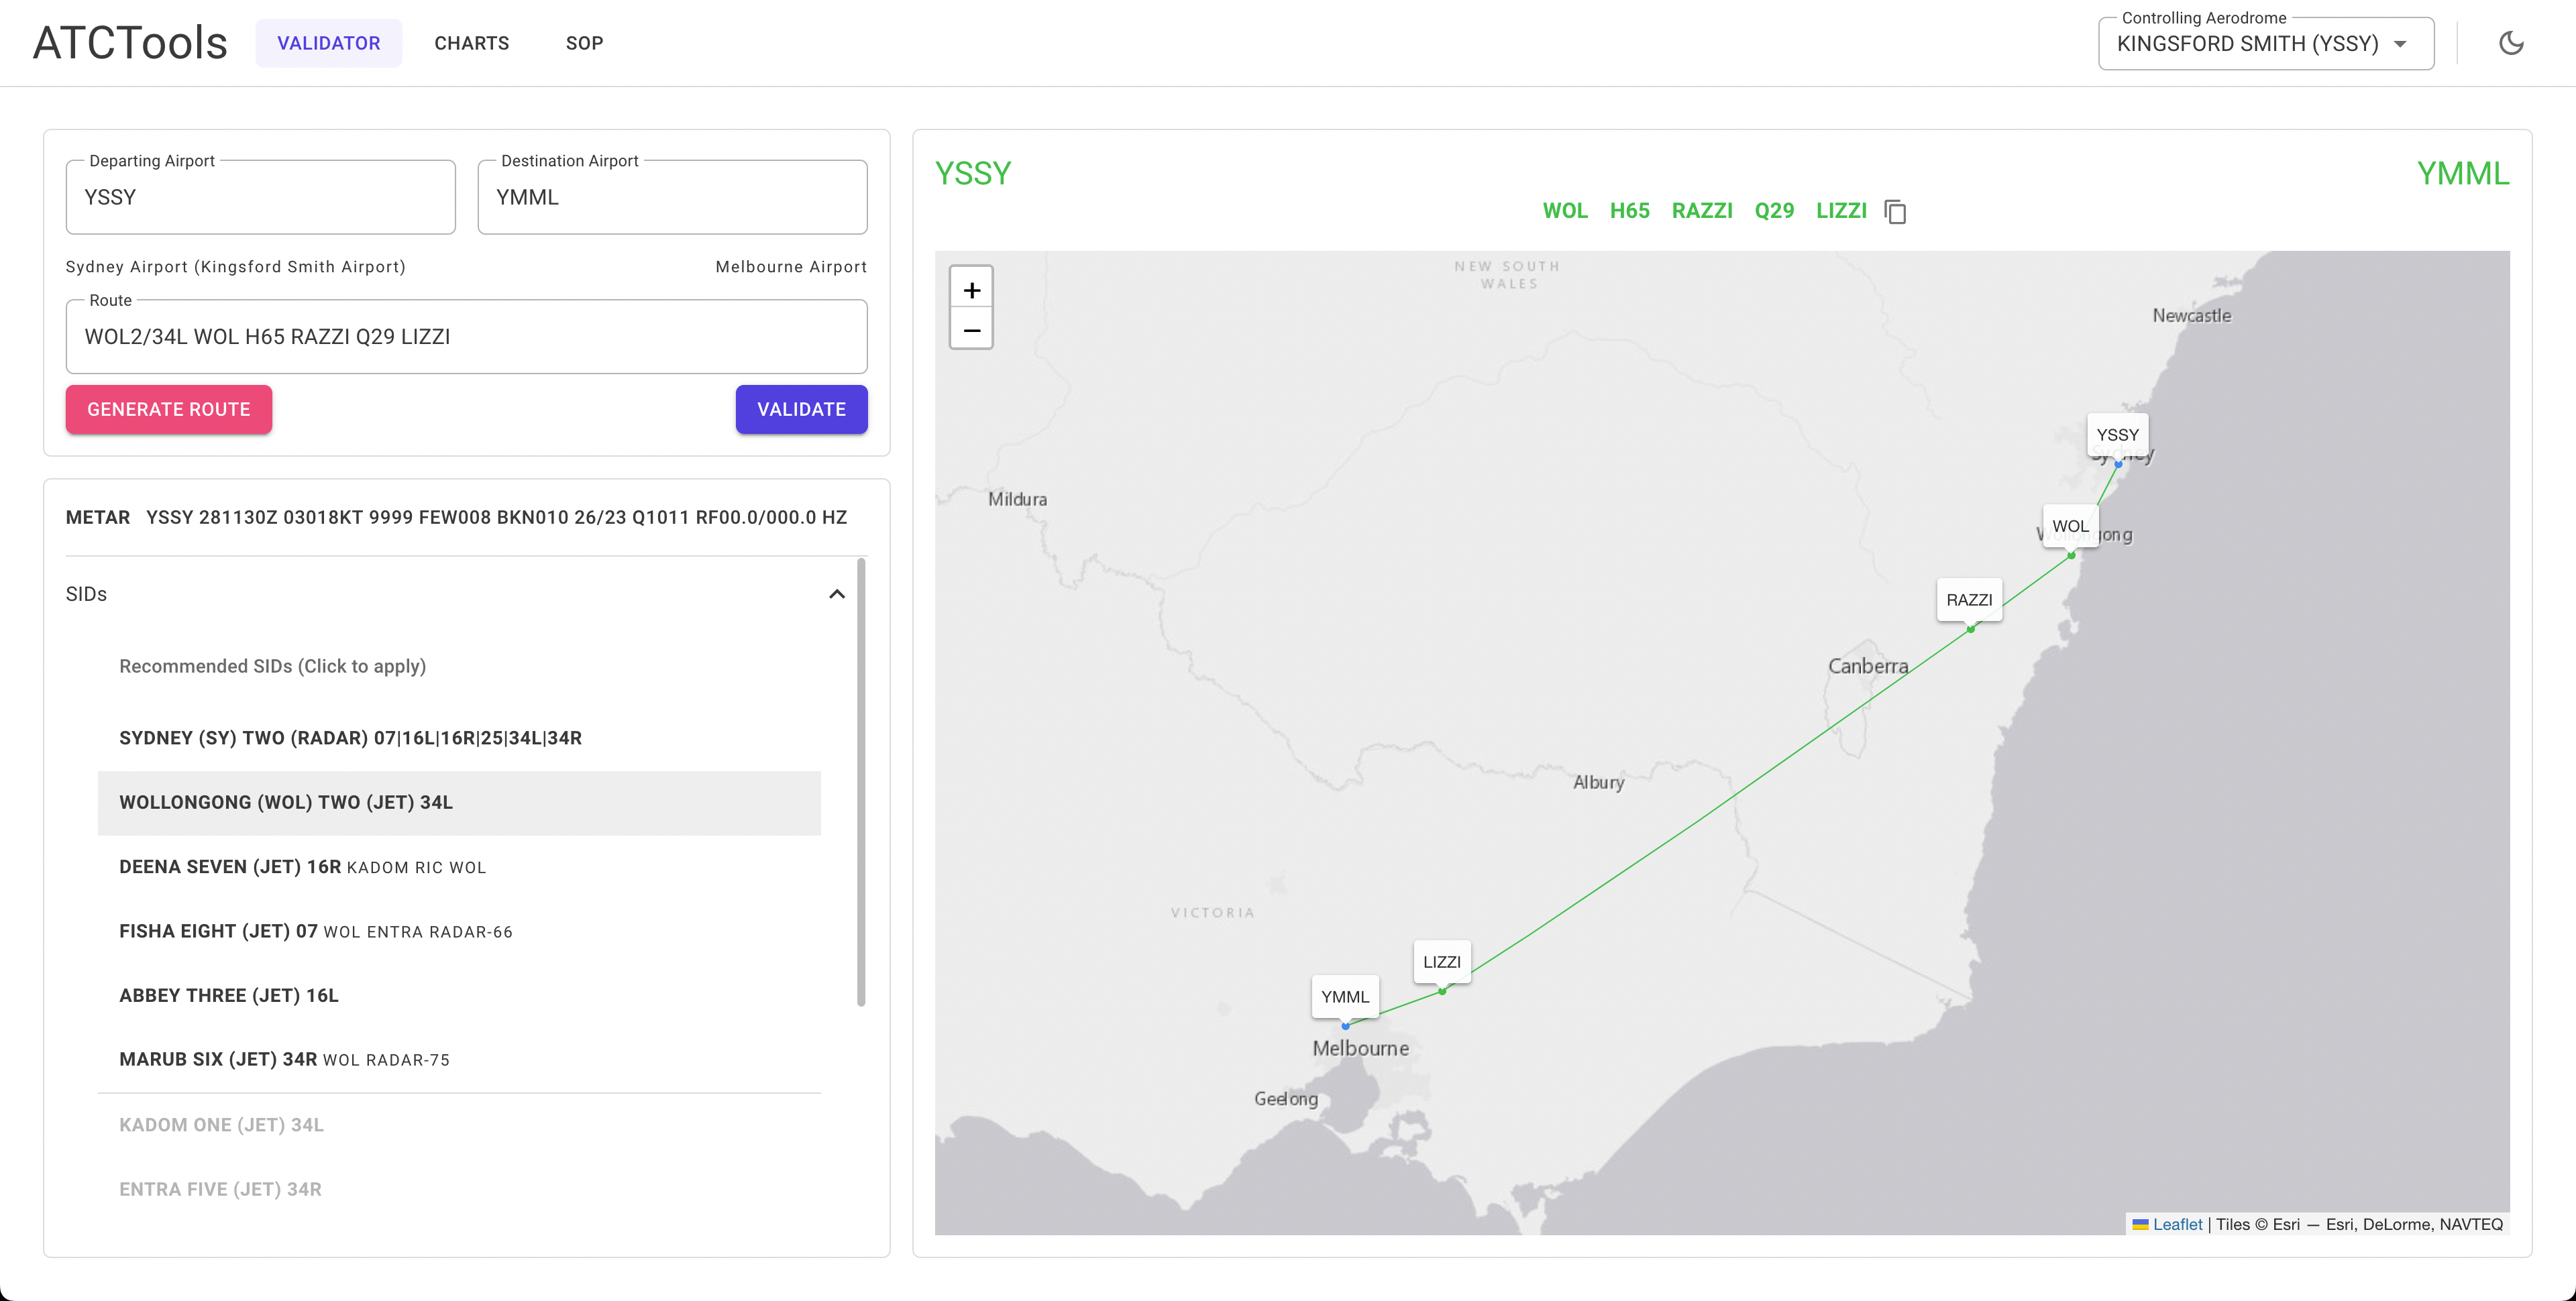
Task: Click the WOL waypoint marker on the map
Action: click(2070, 525)
